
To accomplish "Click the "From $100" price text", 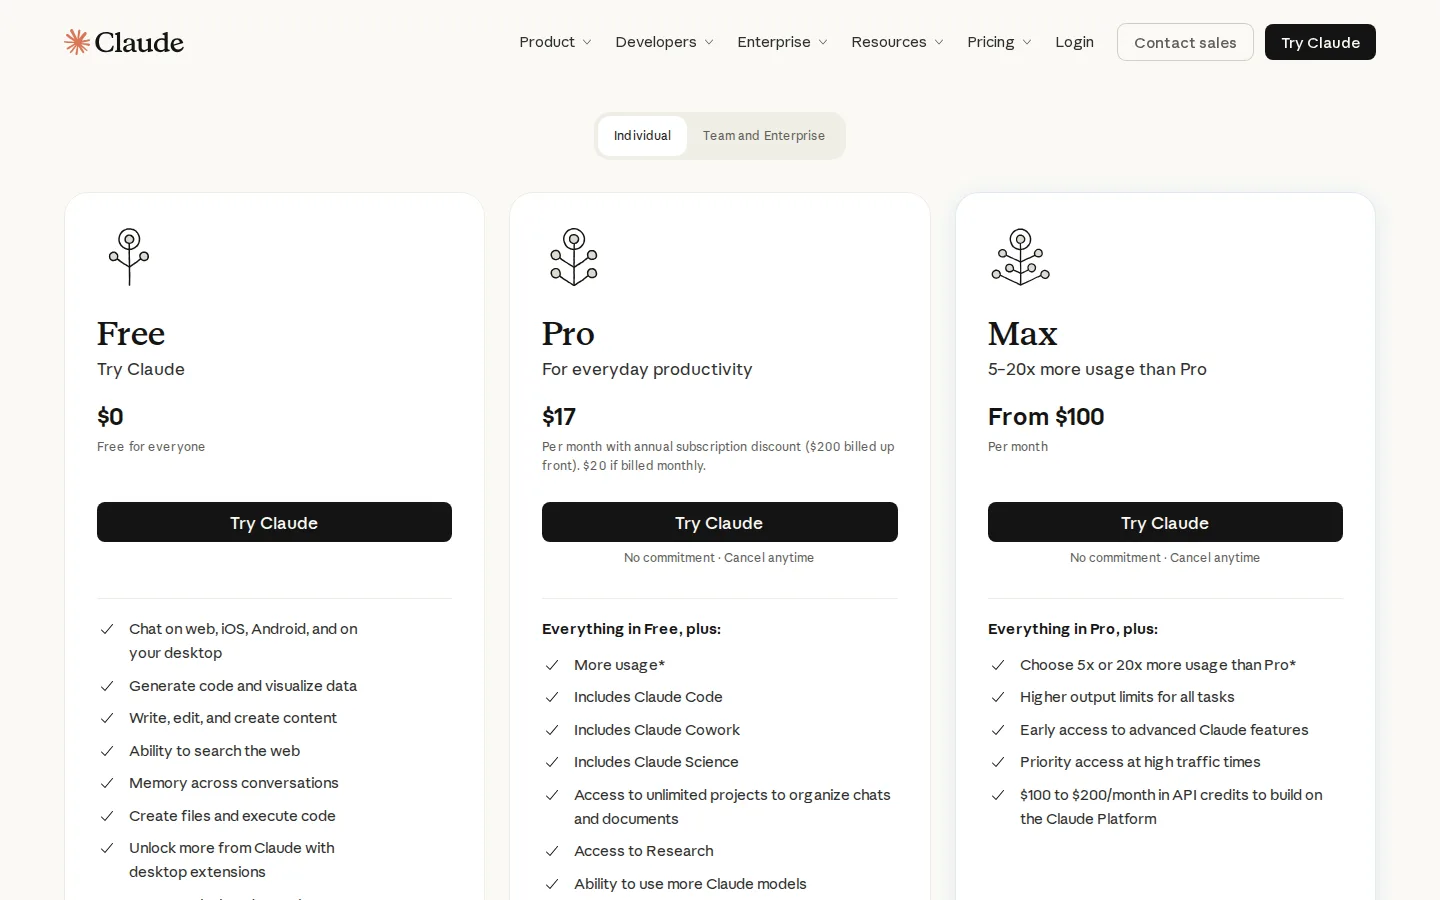I will click(x=1046, y=417).
